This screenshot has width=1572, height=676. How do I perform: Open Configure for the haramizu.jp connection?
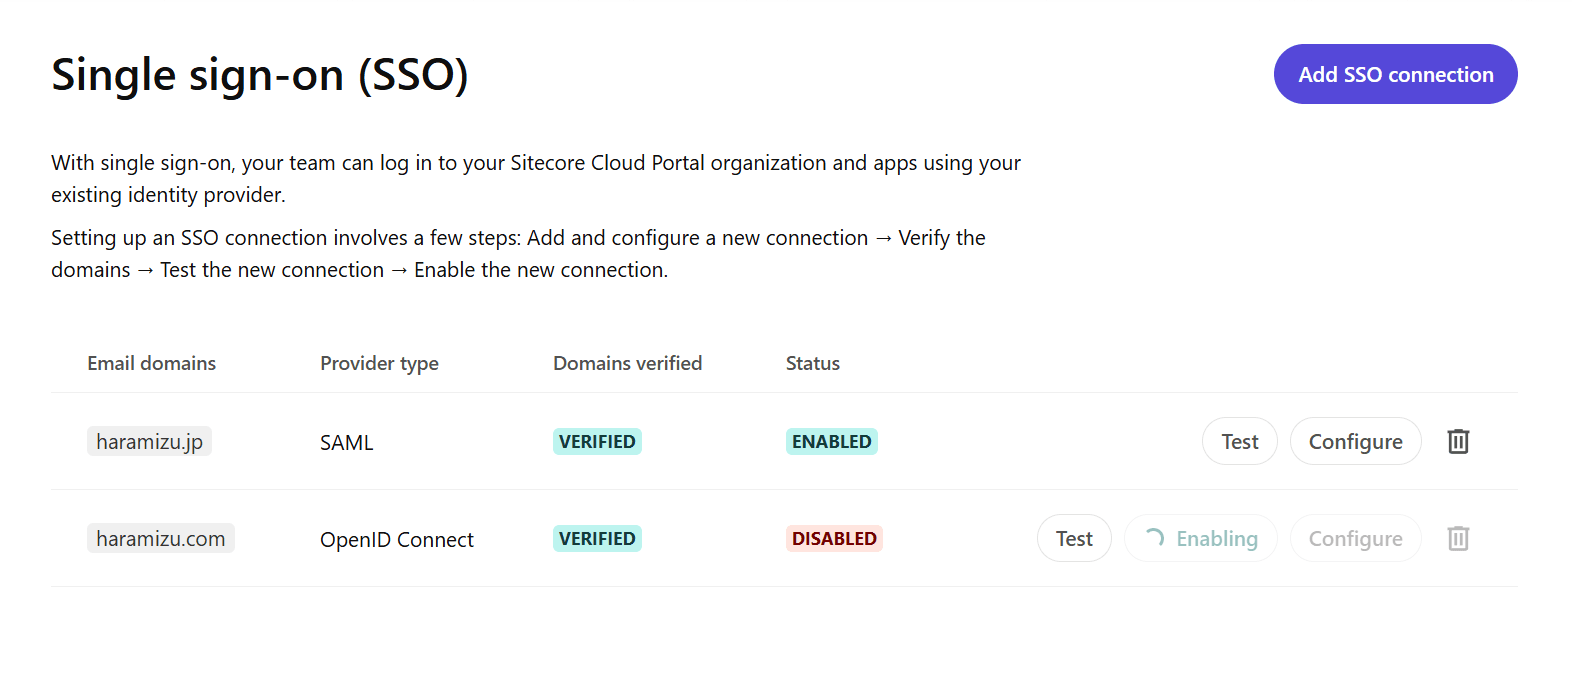(1355, 441)
